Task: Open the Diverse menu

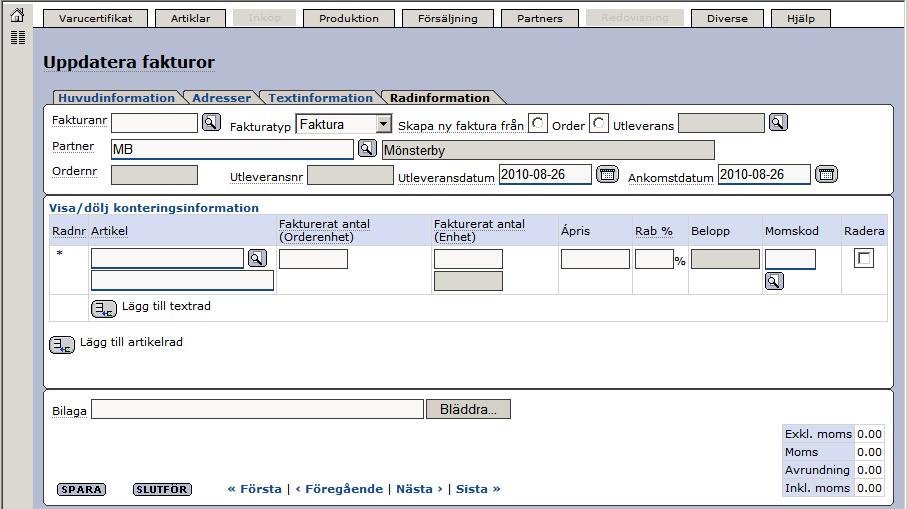Action: coord(727,18)
